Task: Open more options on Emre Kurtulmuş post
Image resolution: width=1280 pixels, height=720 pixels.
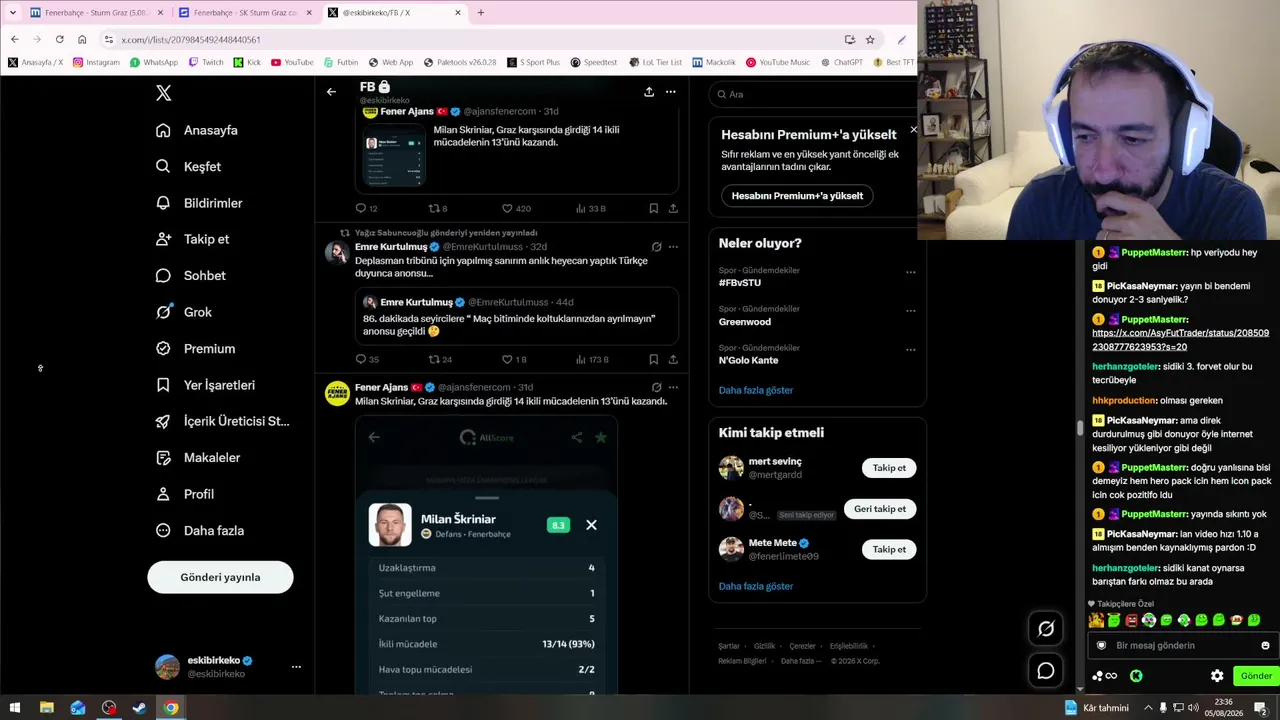Action: pyautogui.click(x=673, y=247)
